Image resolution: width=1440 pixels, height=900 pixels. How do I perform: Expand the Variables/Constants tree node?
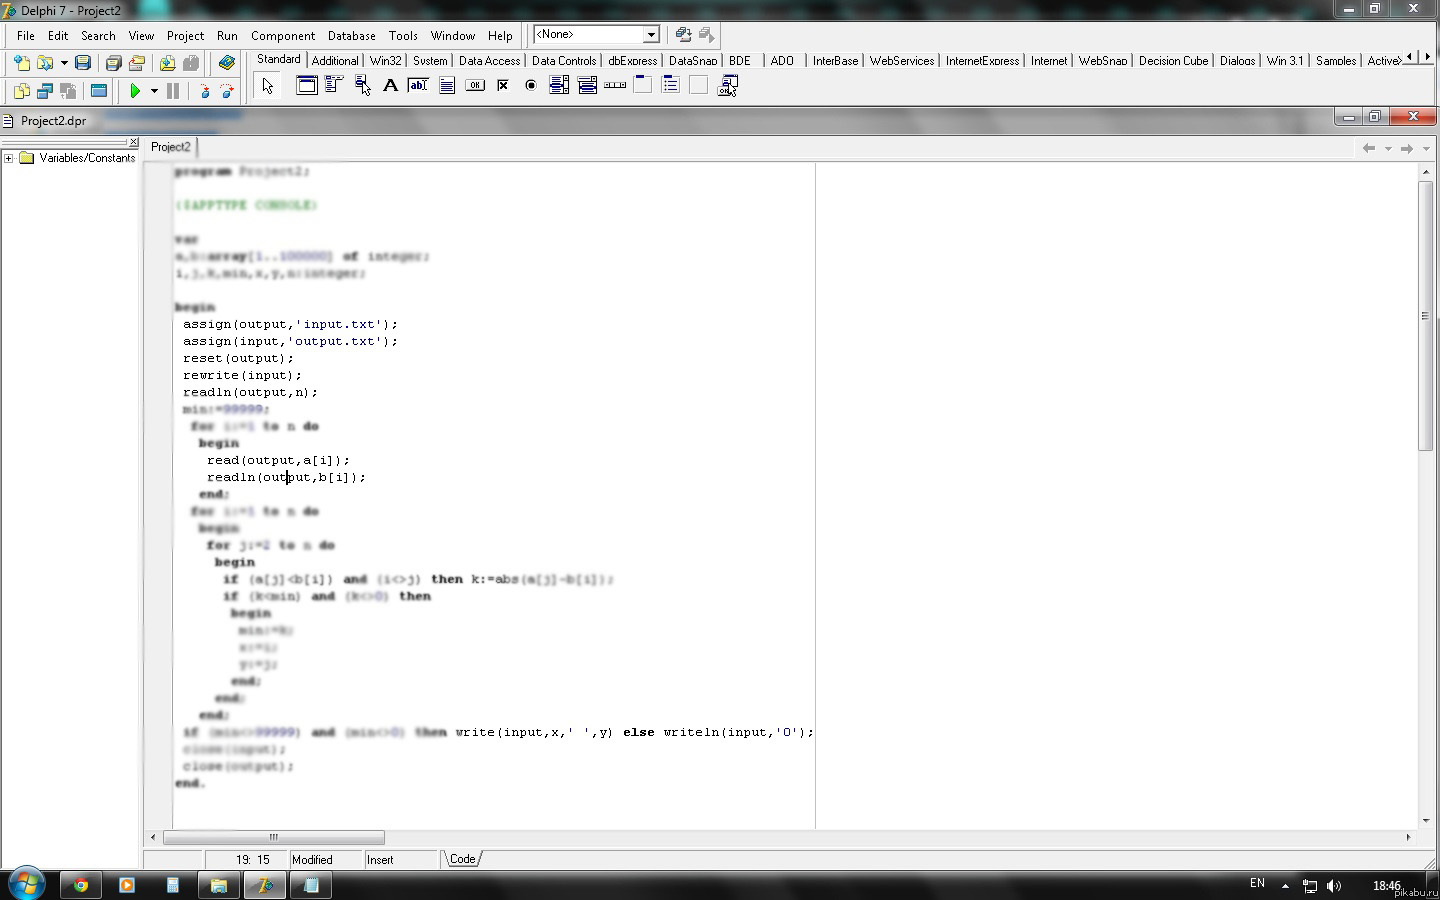pyautogui.click(x=9, y=158)
